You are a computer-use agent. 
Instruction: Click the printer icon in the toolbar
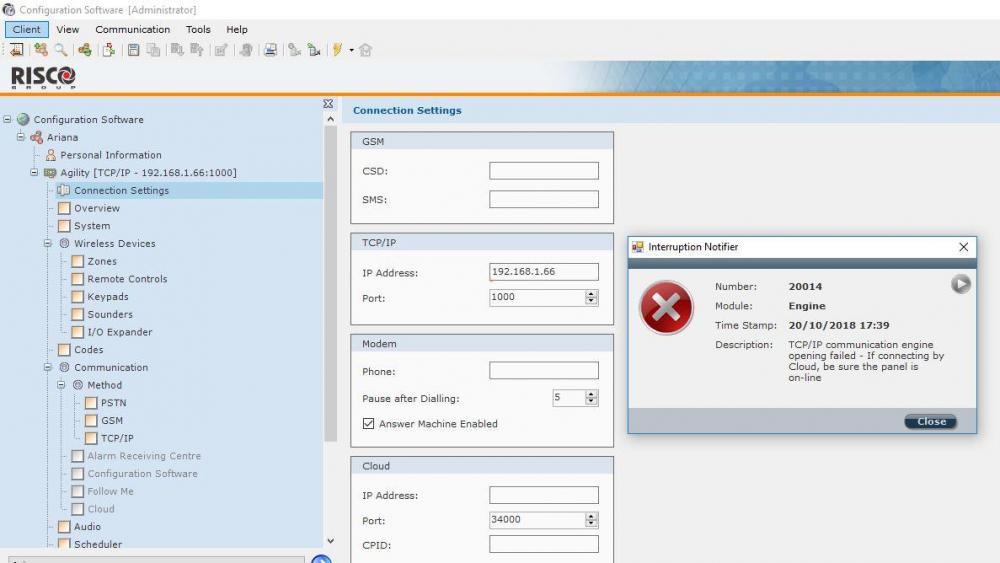270,50
